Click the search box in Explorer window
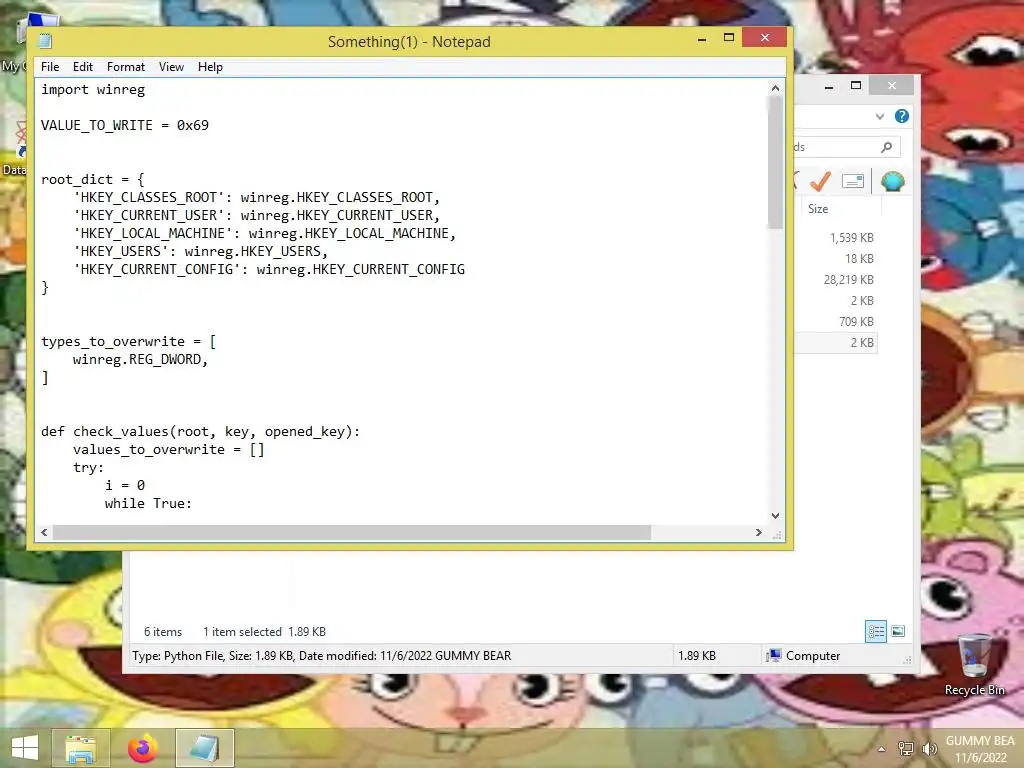This screenshot has height=768, width=1024. (847, 147)
